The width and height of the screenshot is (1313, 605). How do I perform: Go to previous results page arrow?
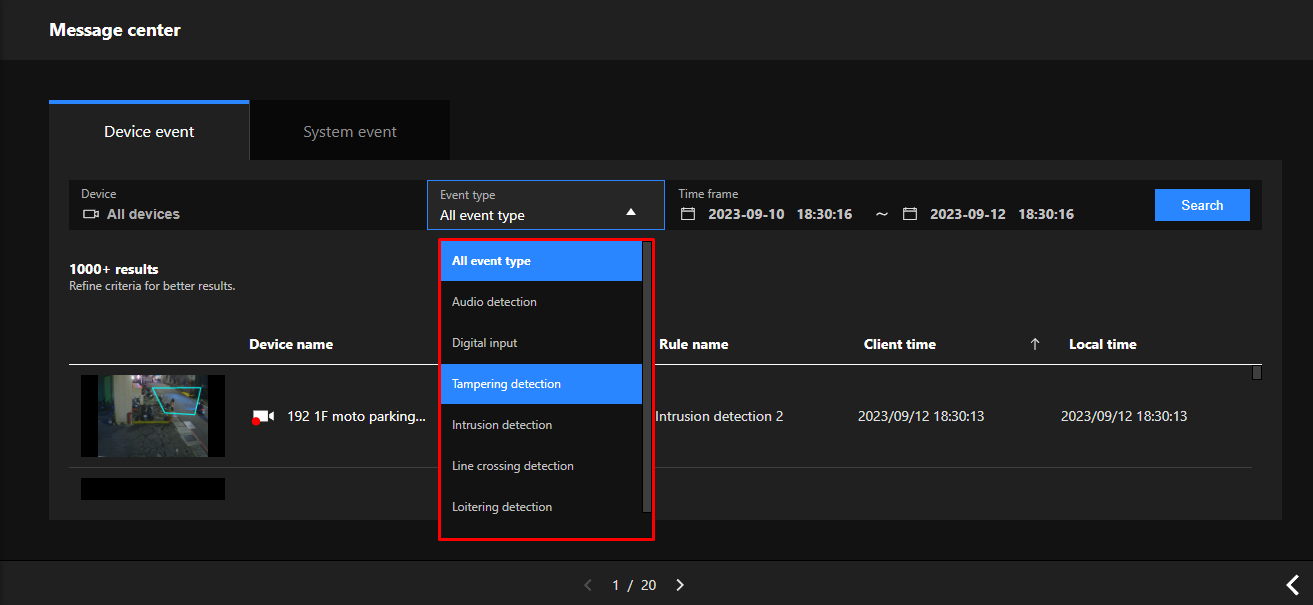click(x=588, y=585)
